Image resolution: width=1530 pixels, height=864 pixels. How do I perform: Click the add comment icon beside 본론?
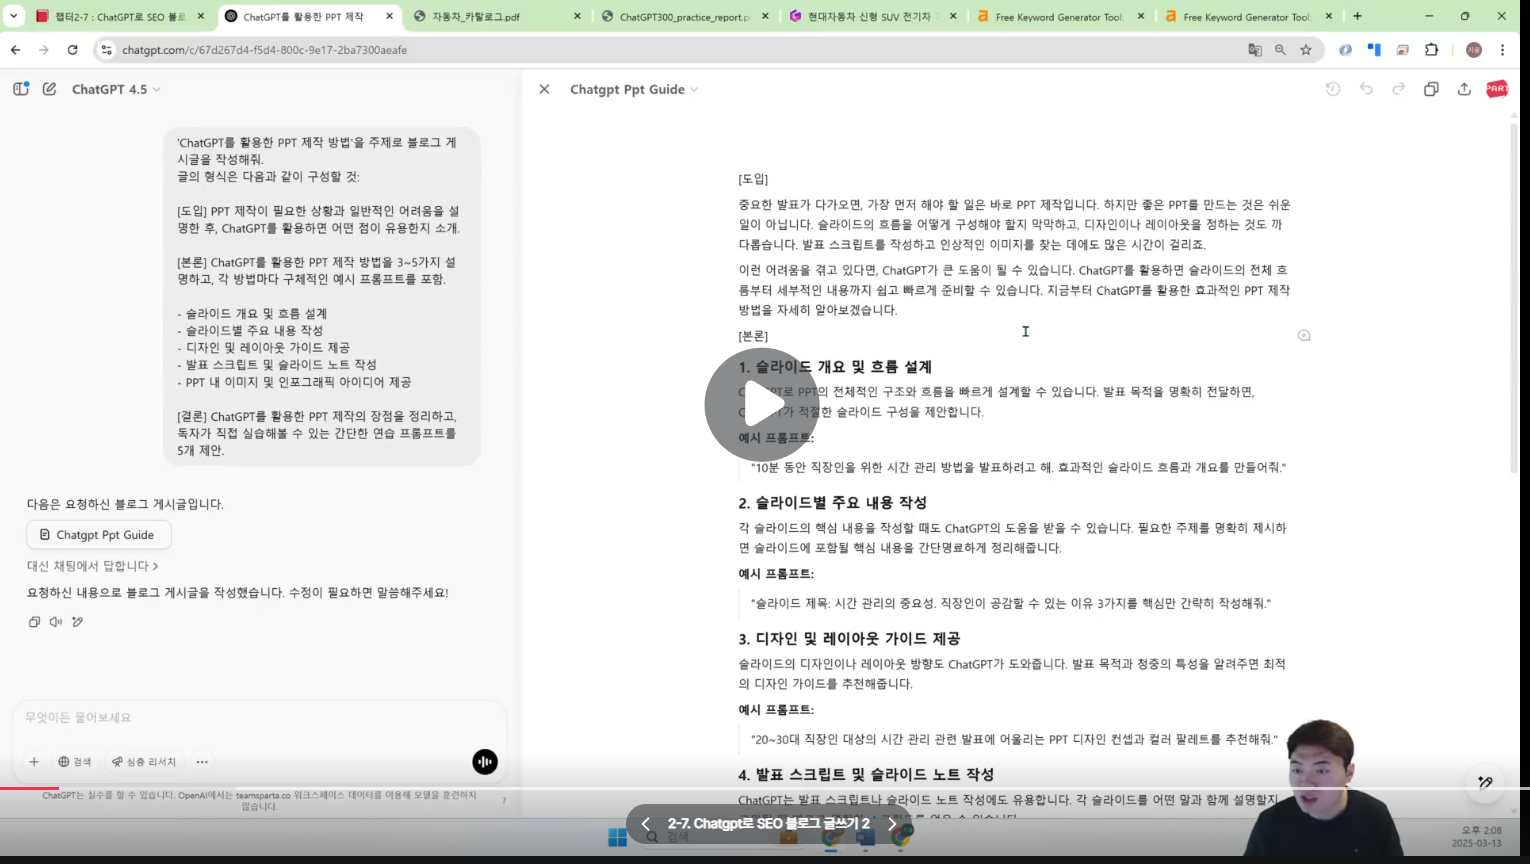(1304, 336)
